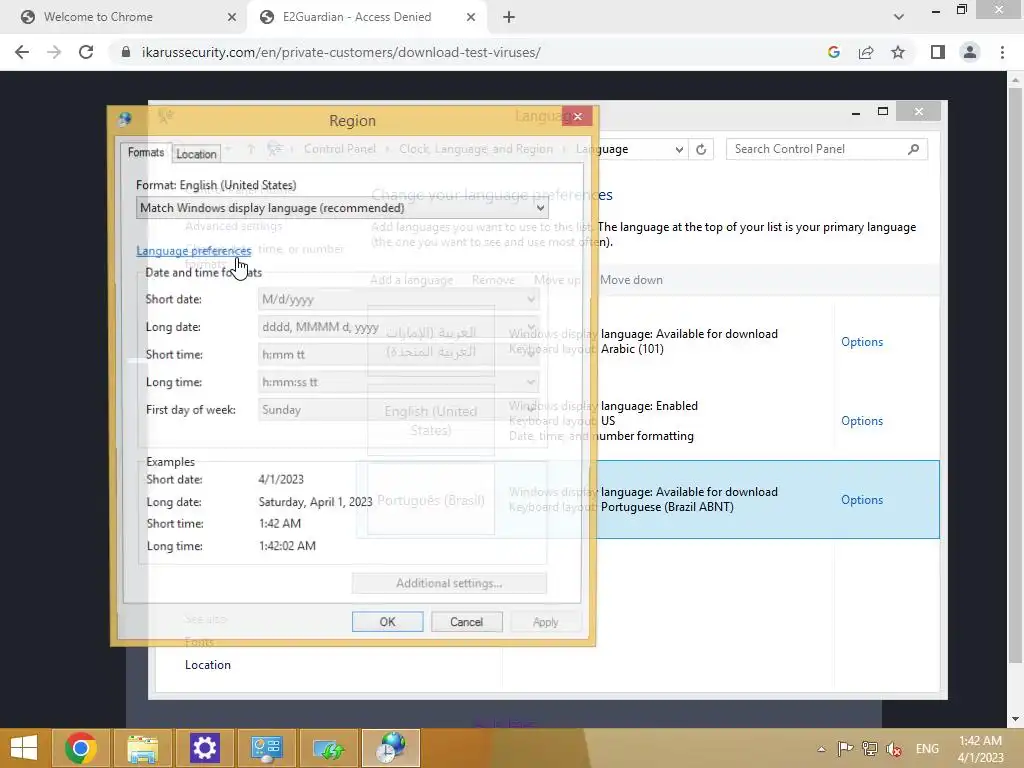Close the E2Guardian tab

[471, 17]
